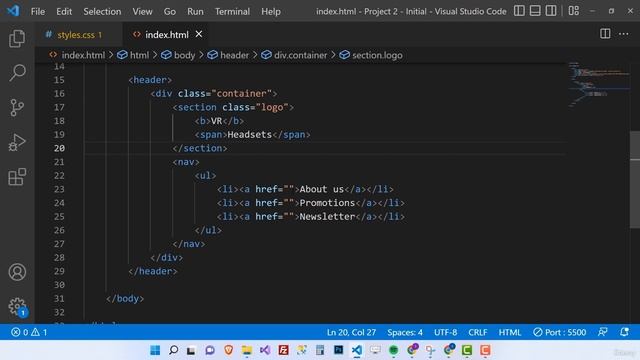The image size is (640, 360).
Task: Toggle the bottom panel layout
Action: (x=535, y=11)
